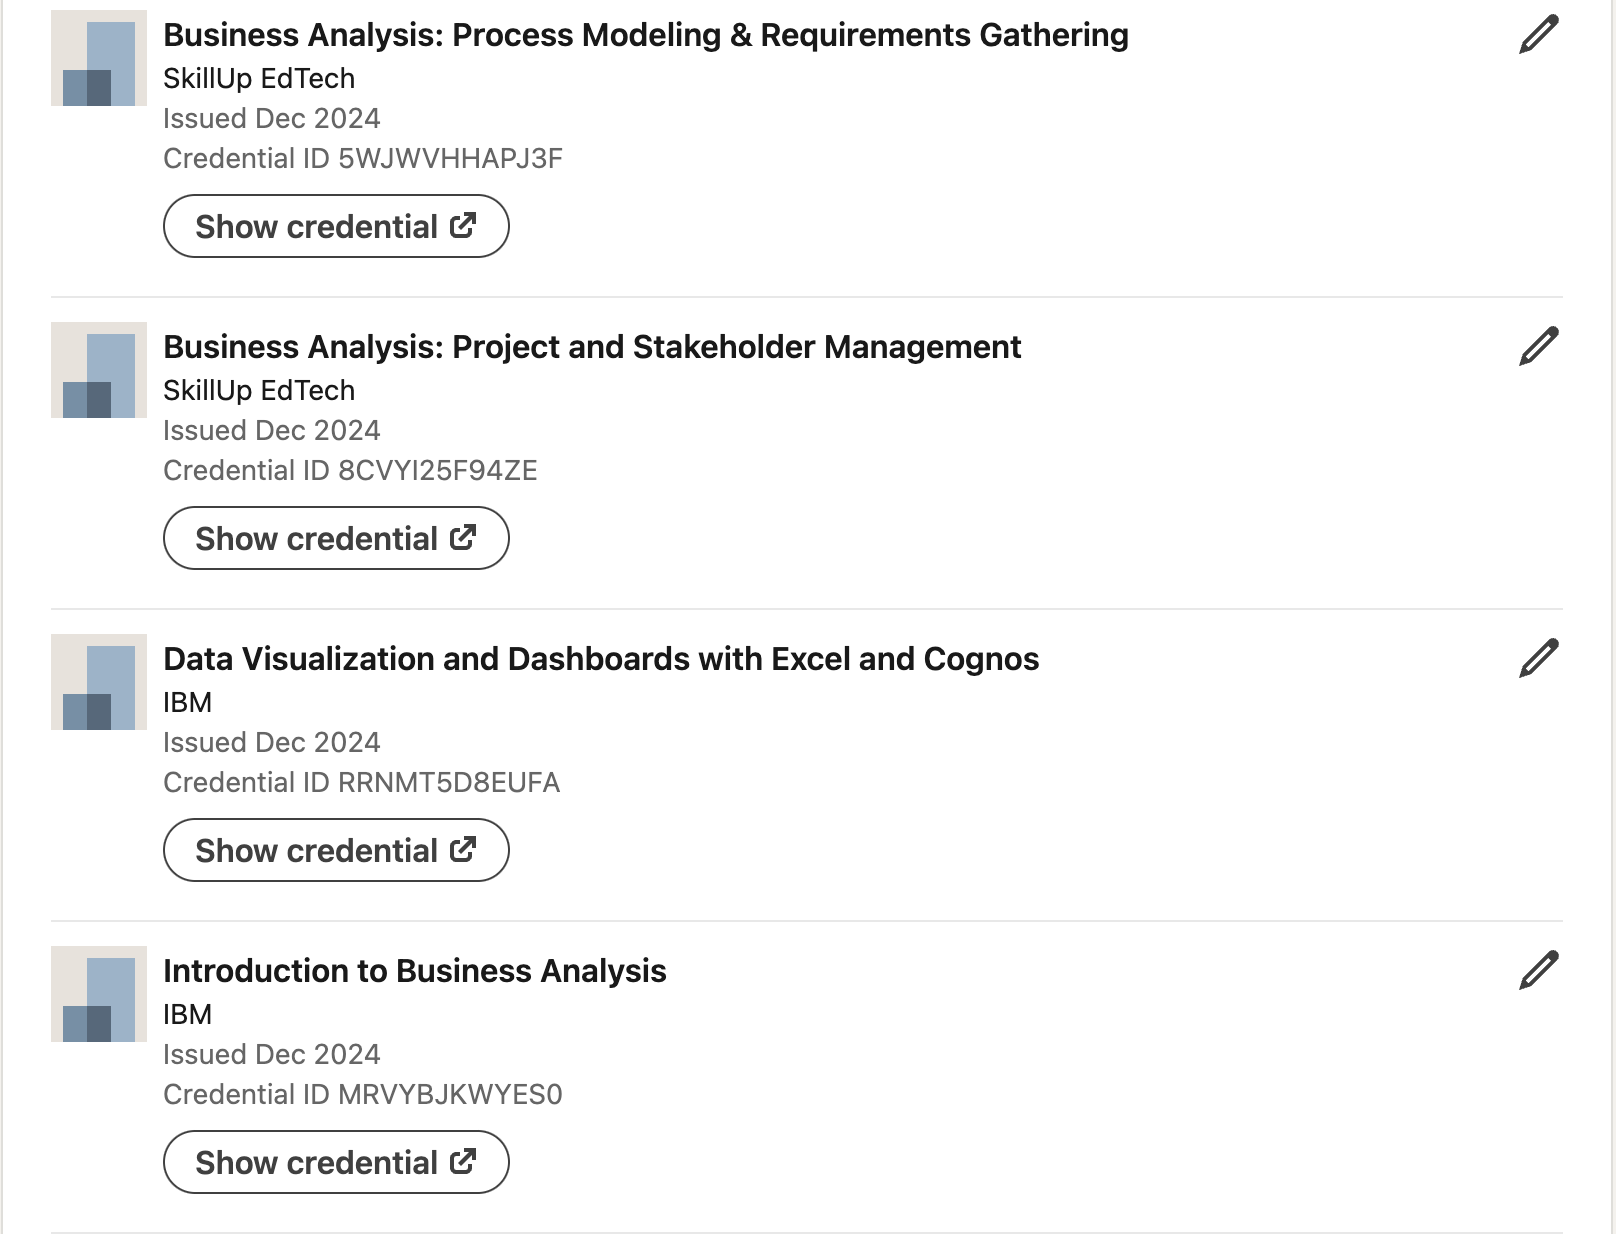Show credential for Data Visualization and Dashboards
The height and width of the screenshot is (1234, 1616).
[x=336, y=850]
